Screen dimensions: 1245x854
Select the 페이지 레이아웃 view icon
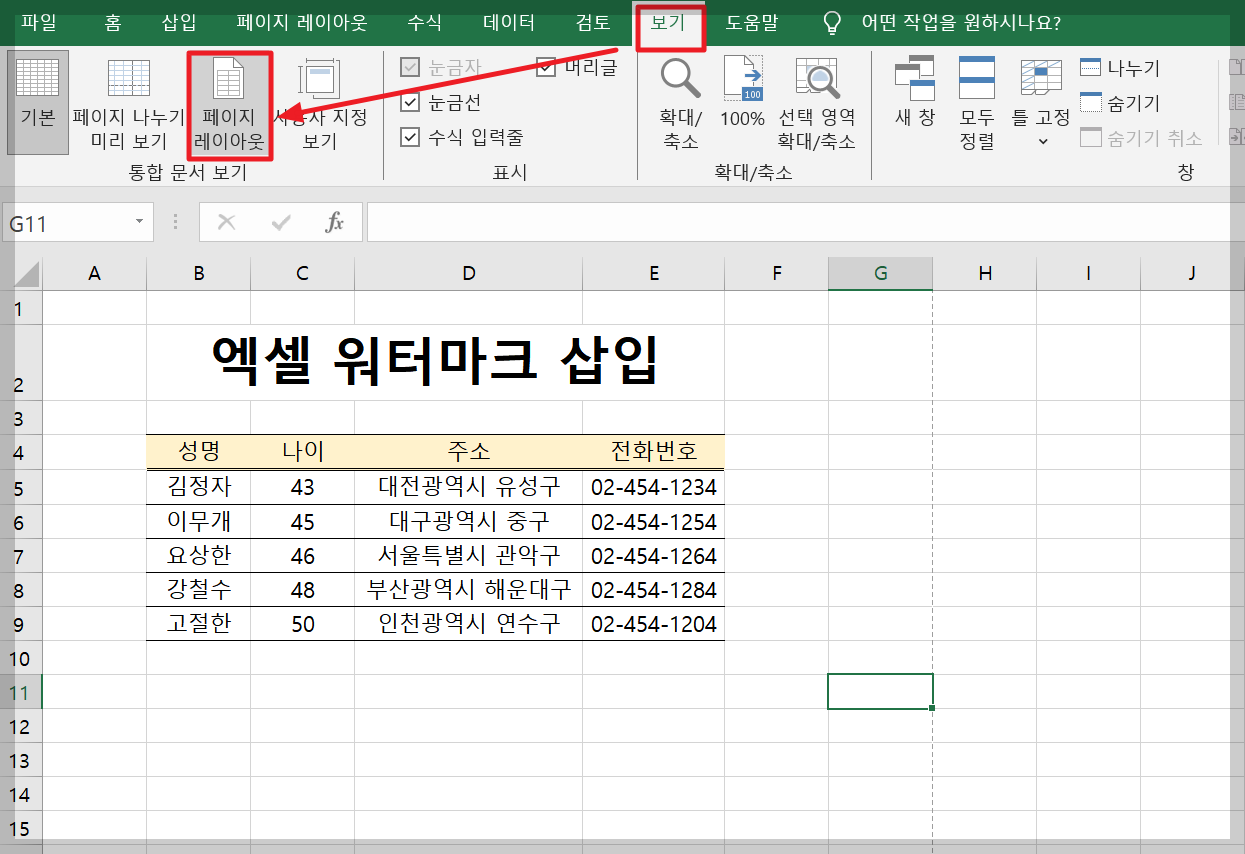pos(230,100)
